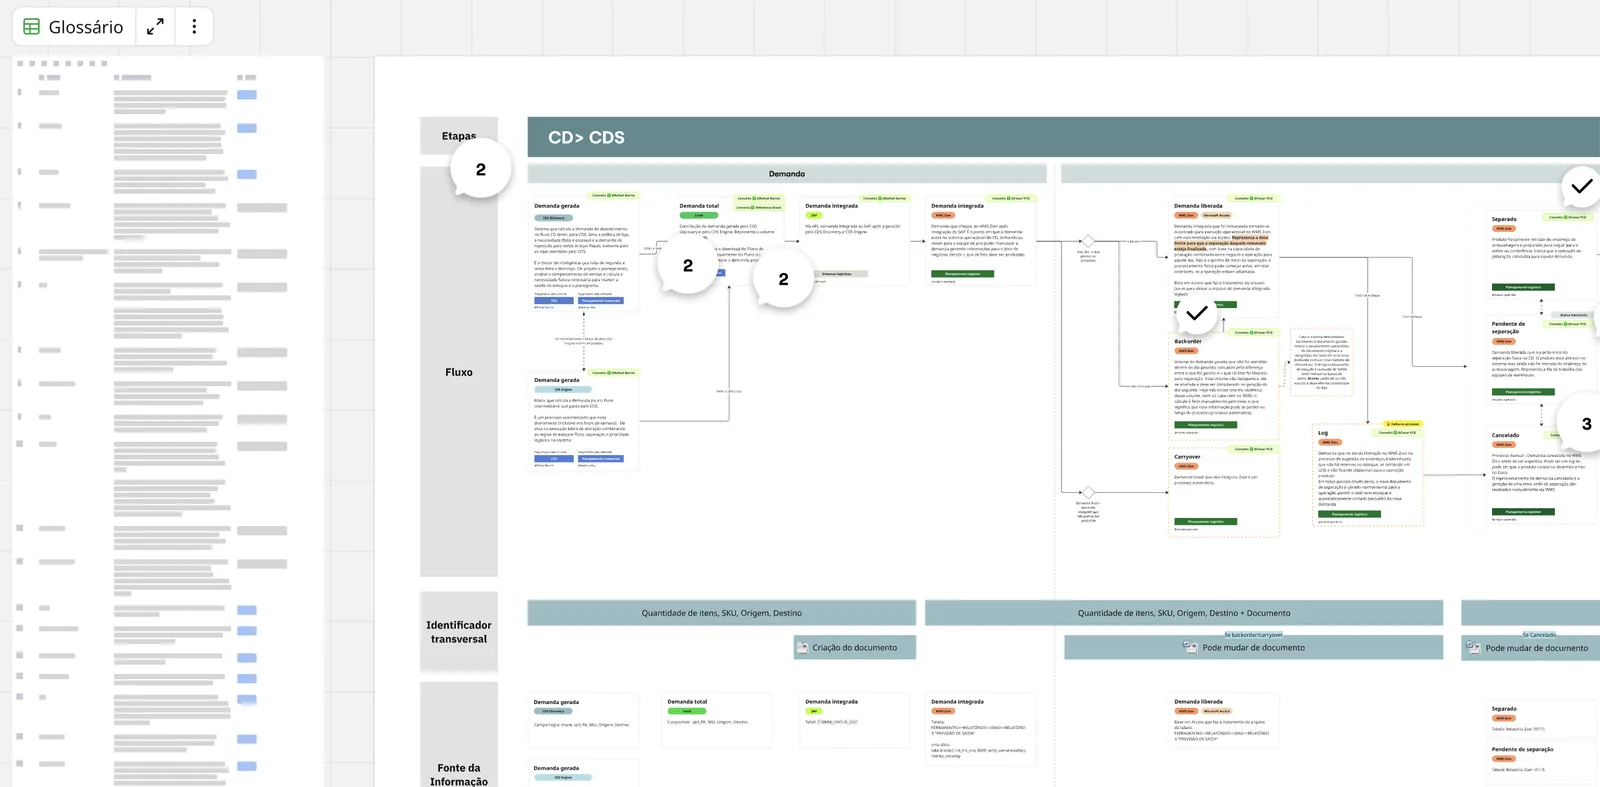Select the Demanda gerada CDS Engine card in Fluxo

coord(584,419)
